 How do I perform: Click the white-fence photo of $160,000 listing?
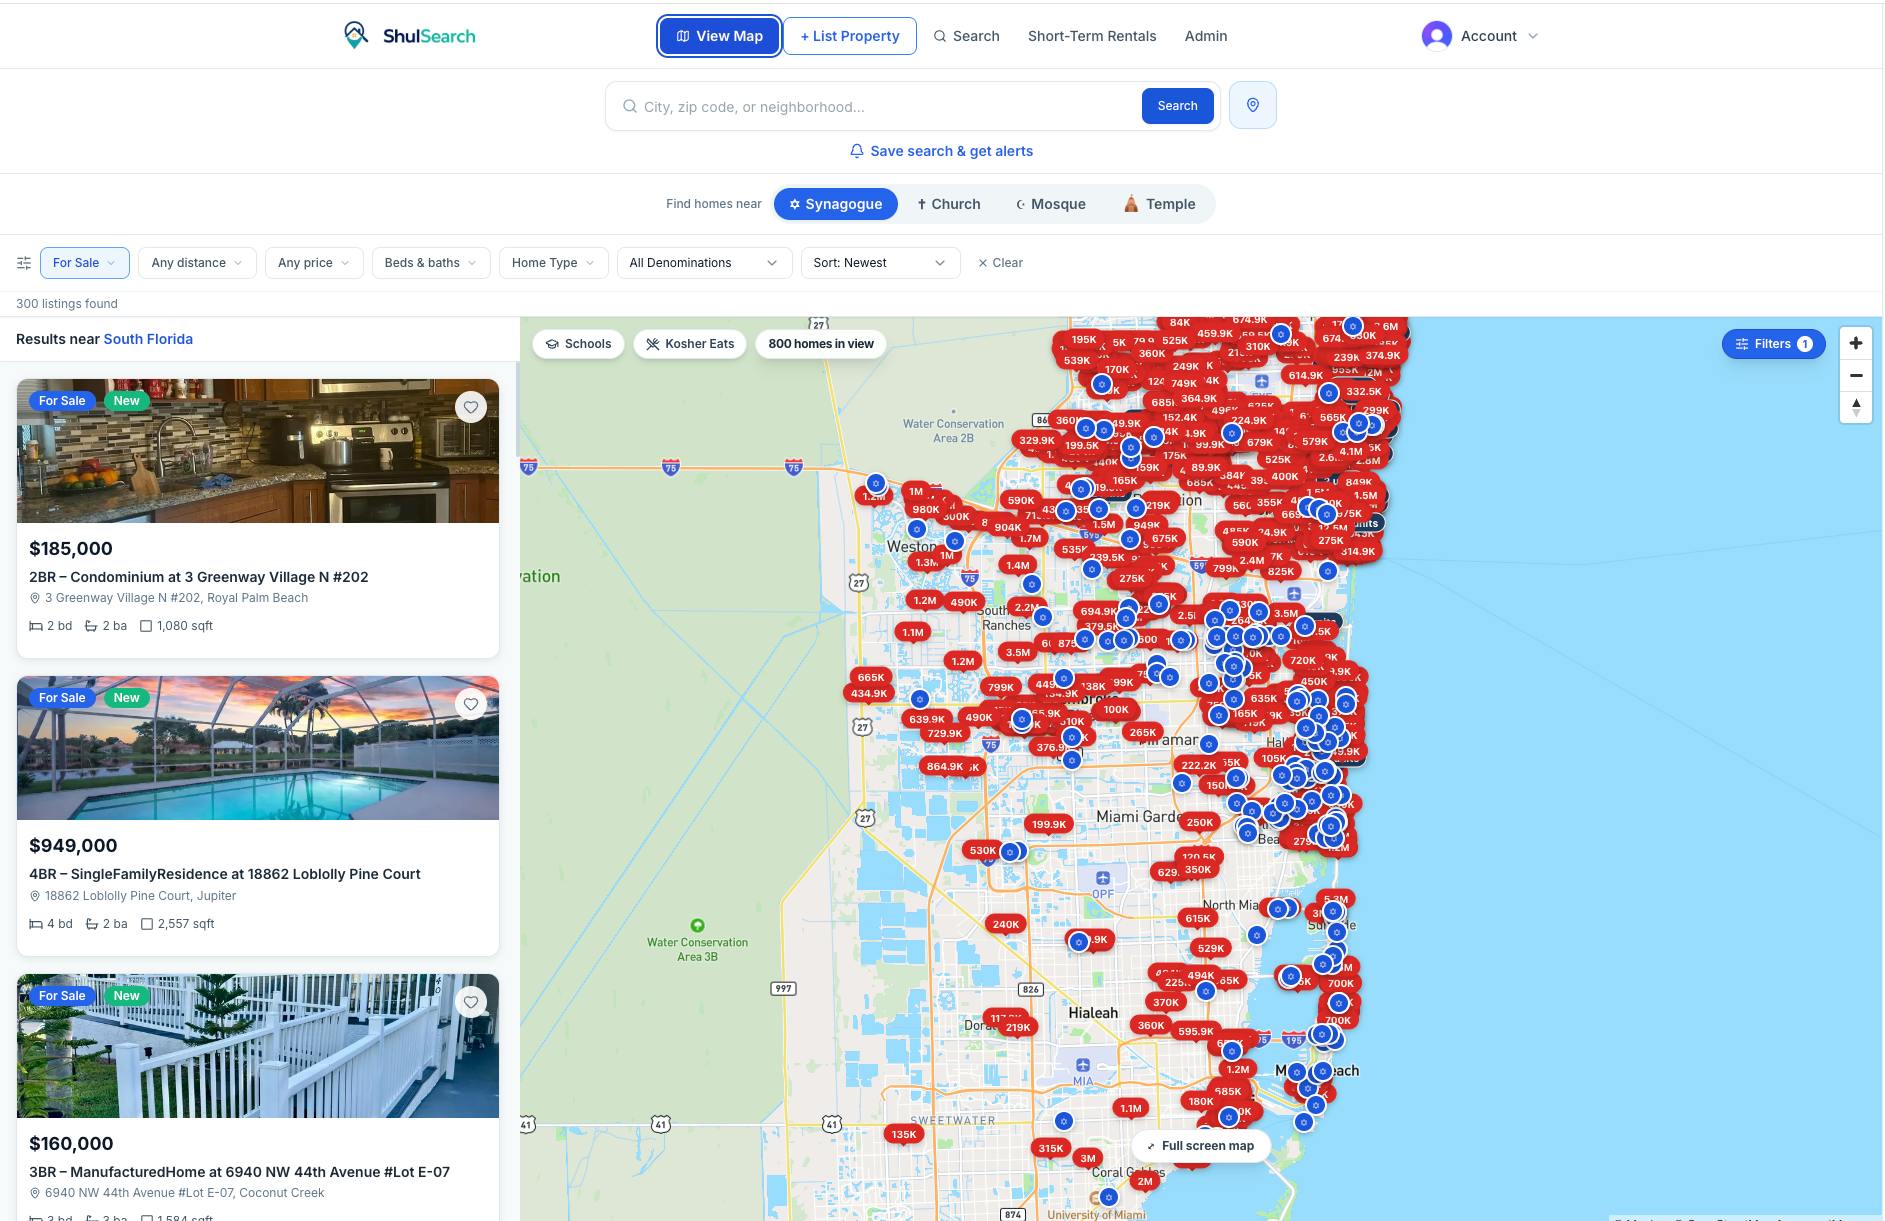pos(258,1046)
